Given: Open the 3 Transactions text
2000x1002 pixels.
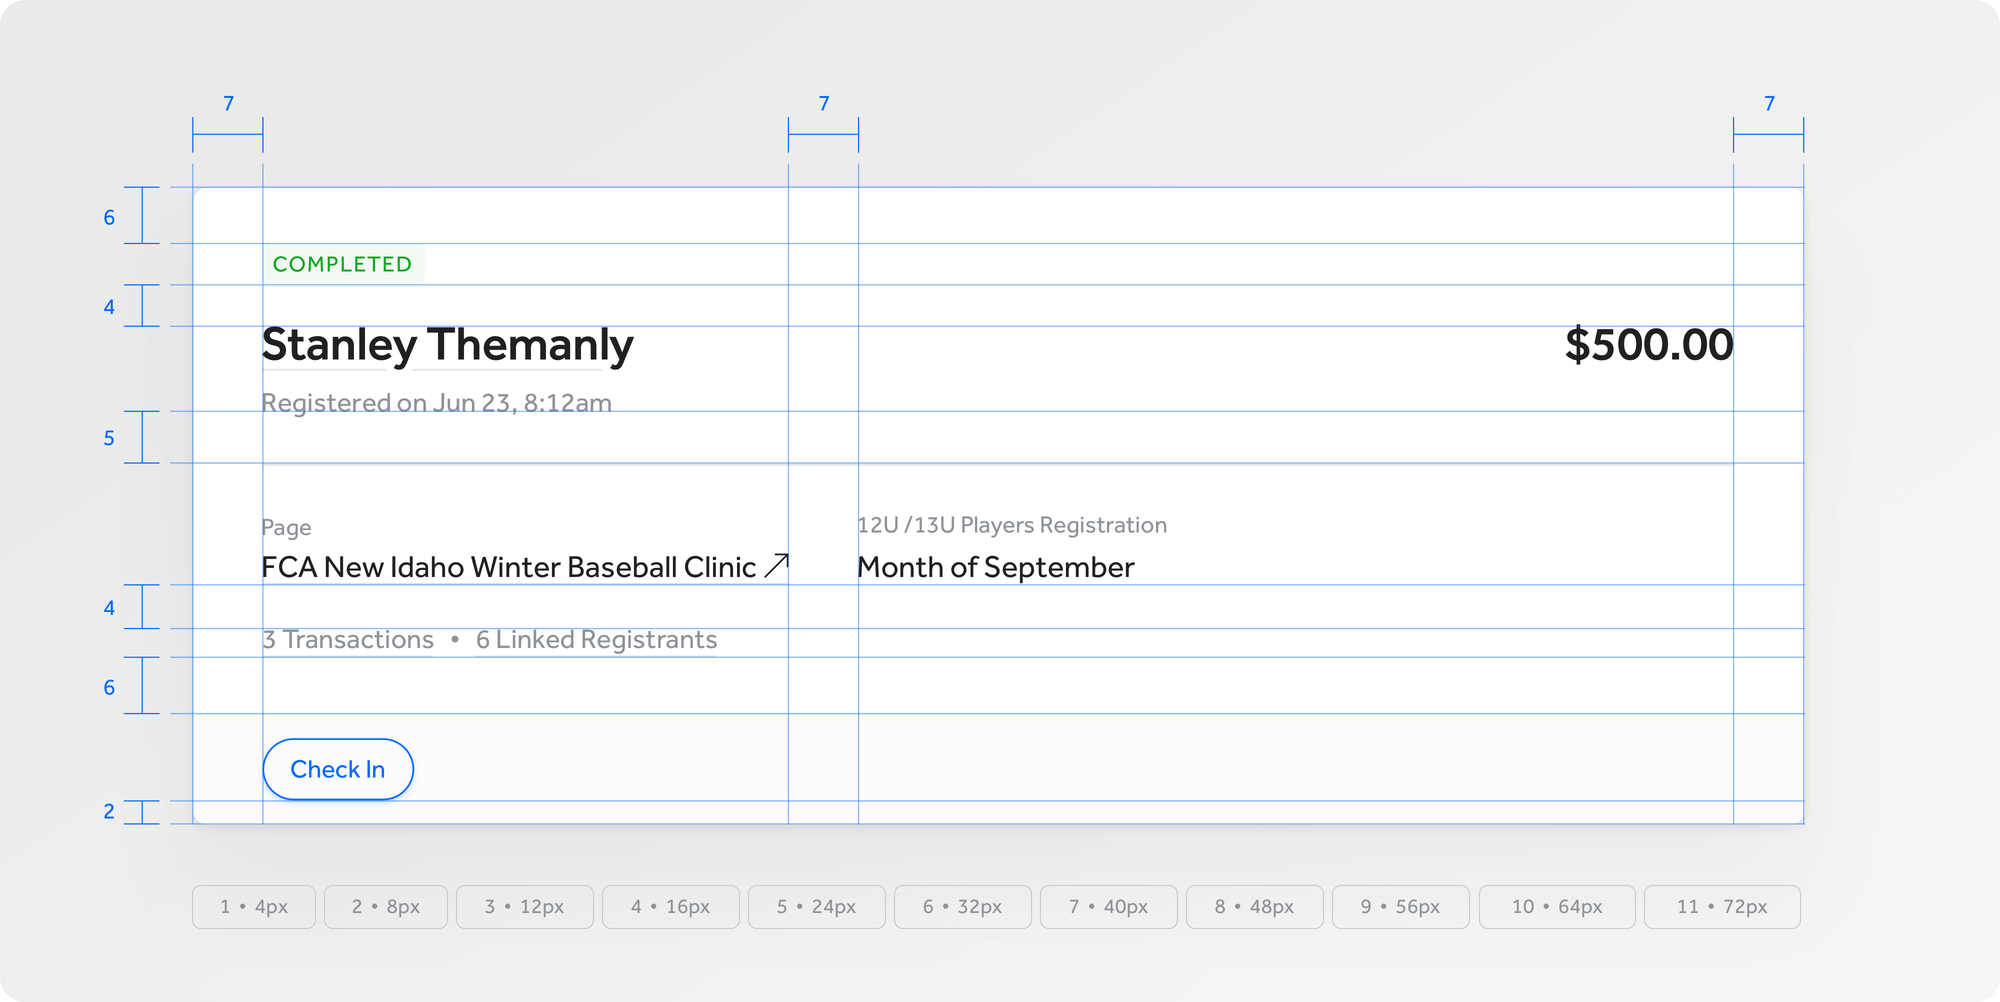Looking at the screenshot, I should click(348, 640).
